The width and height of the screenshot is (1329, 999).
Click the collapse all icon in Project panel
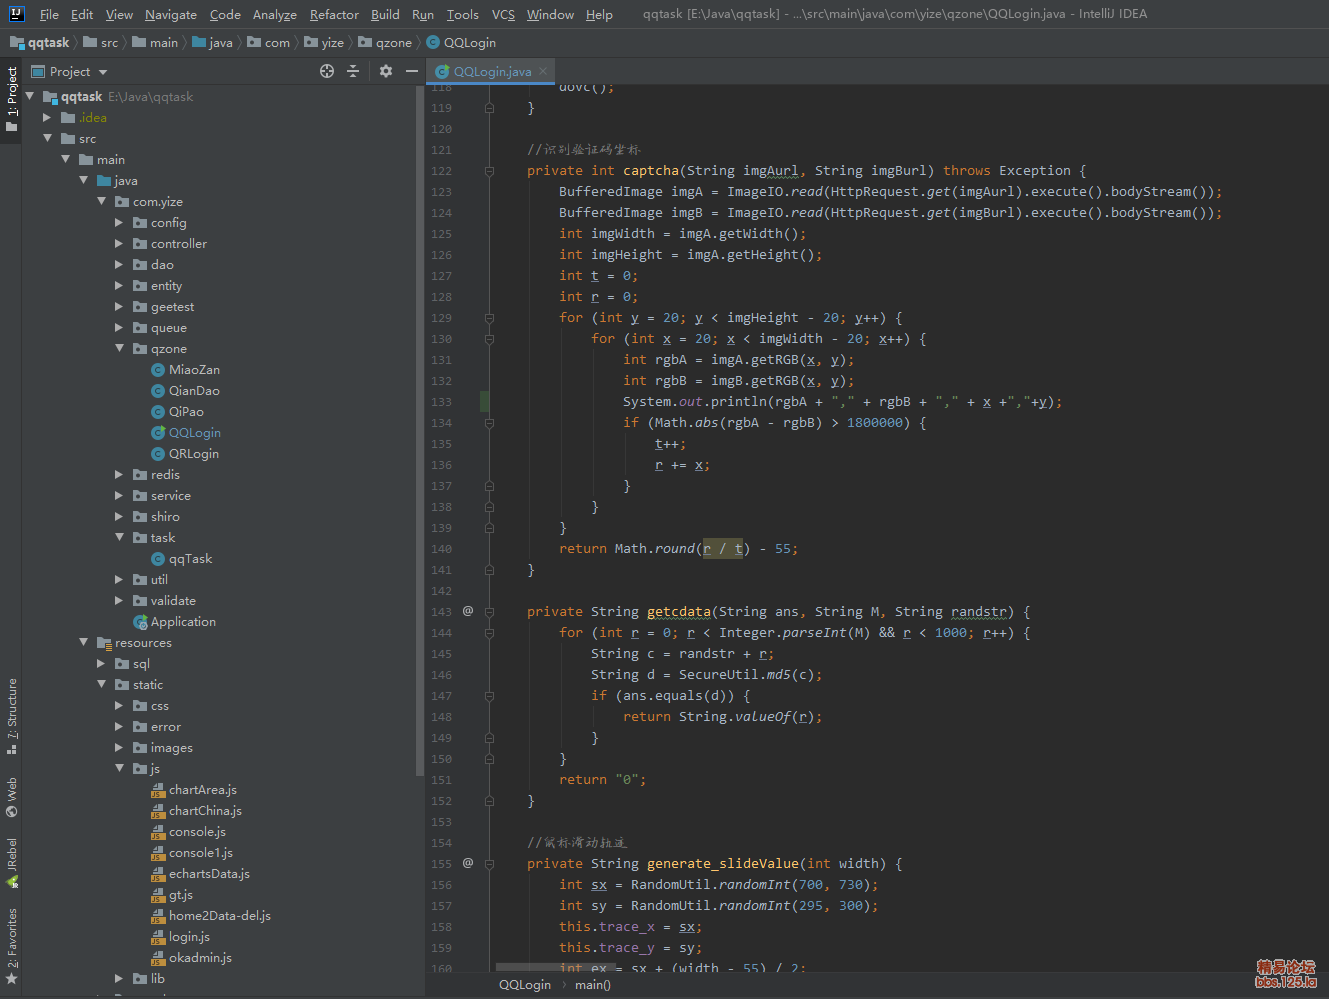click(353, 71)
